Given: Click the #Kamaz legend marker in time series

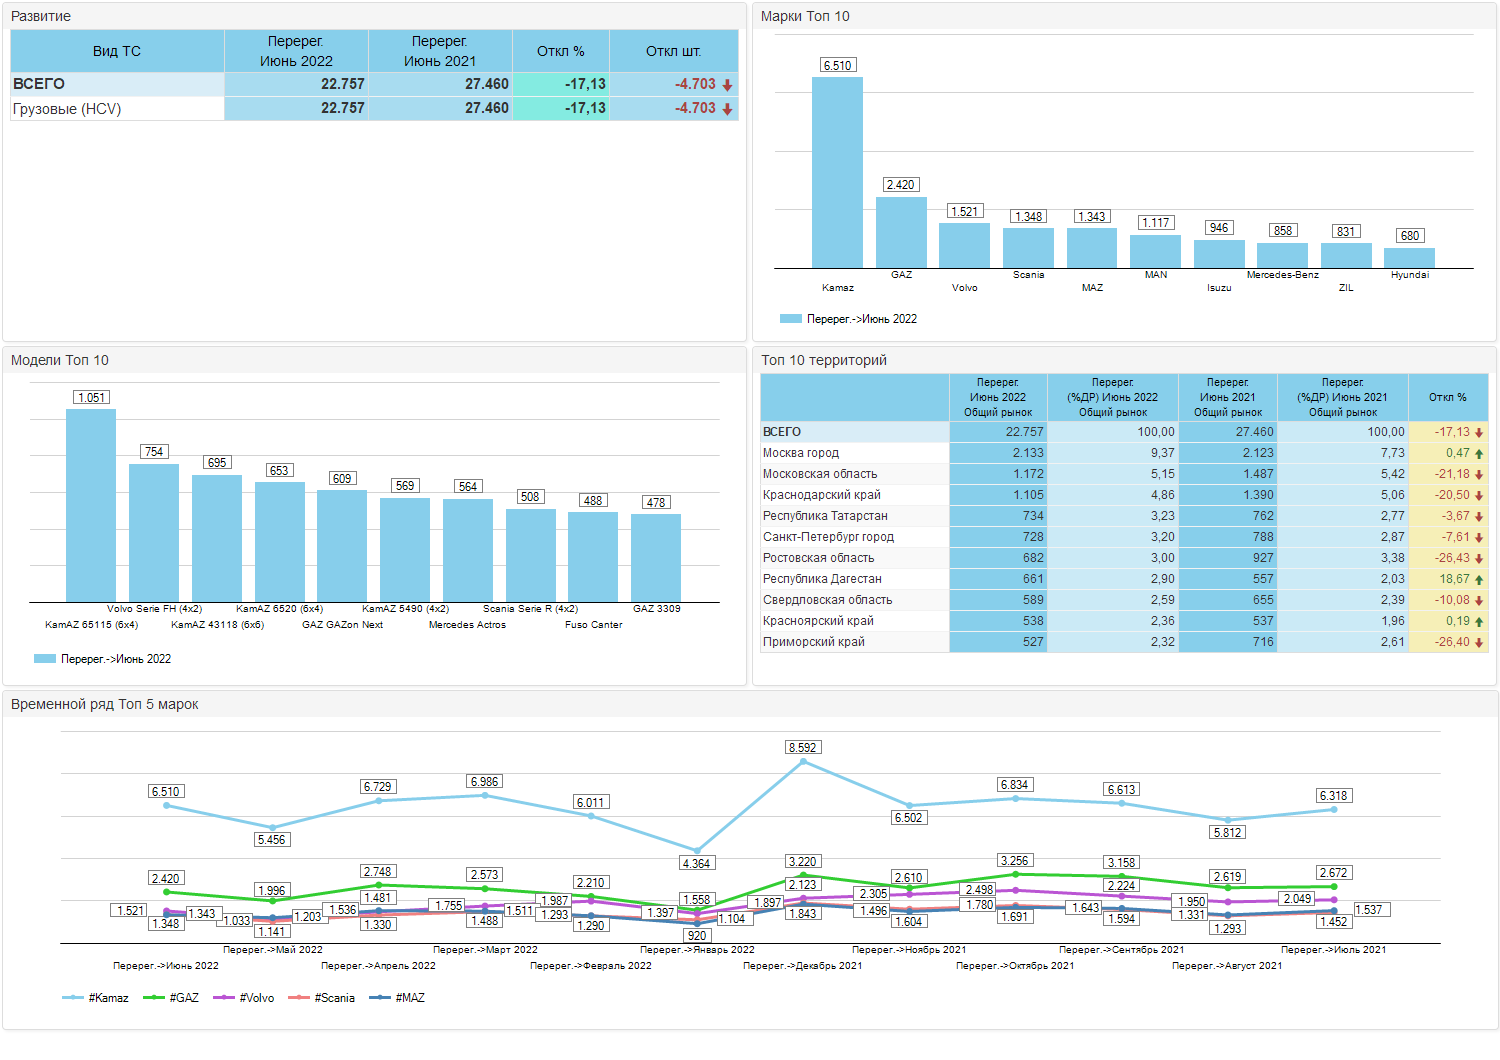Looking at the screenshot, I should click(x=73, y=998).
